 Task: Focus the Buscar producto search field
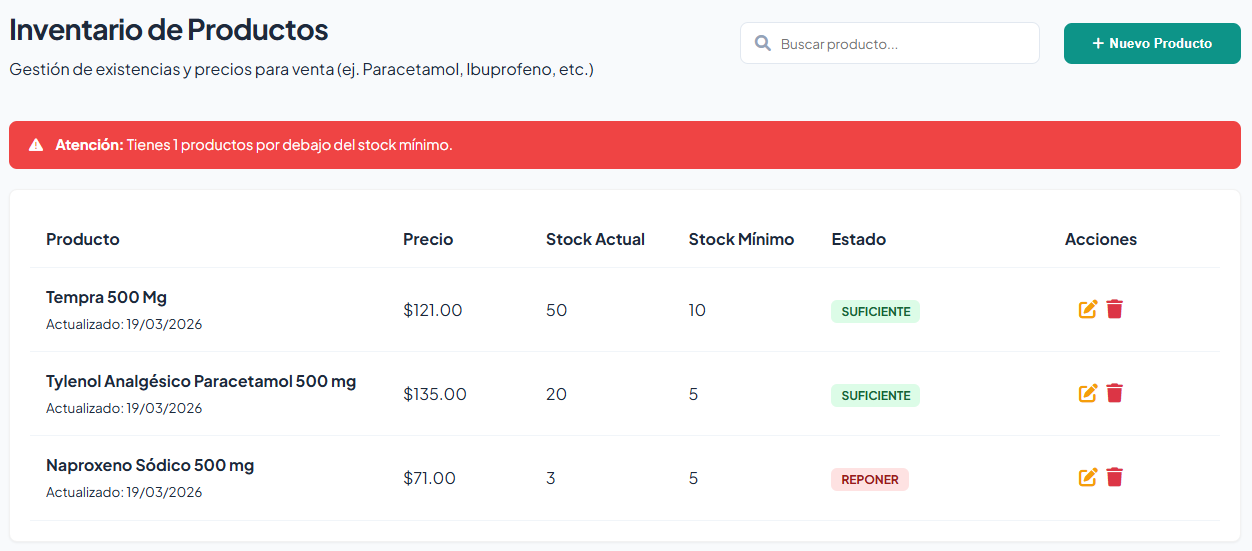[900, 44]
